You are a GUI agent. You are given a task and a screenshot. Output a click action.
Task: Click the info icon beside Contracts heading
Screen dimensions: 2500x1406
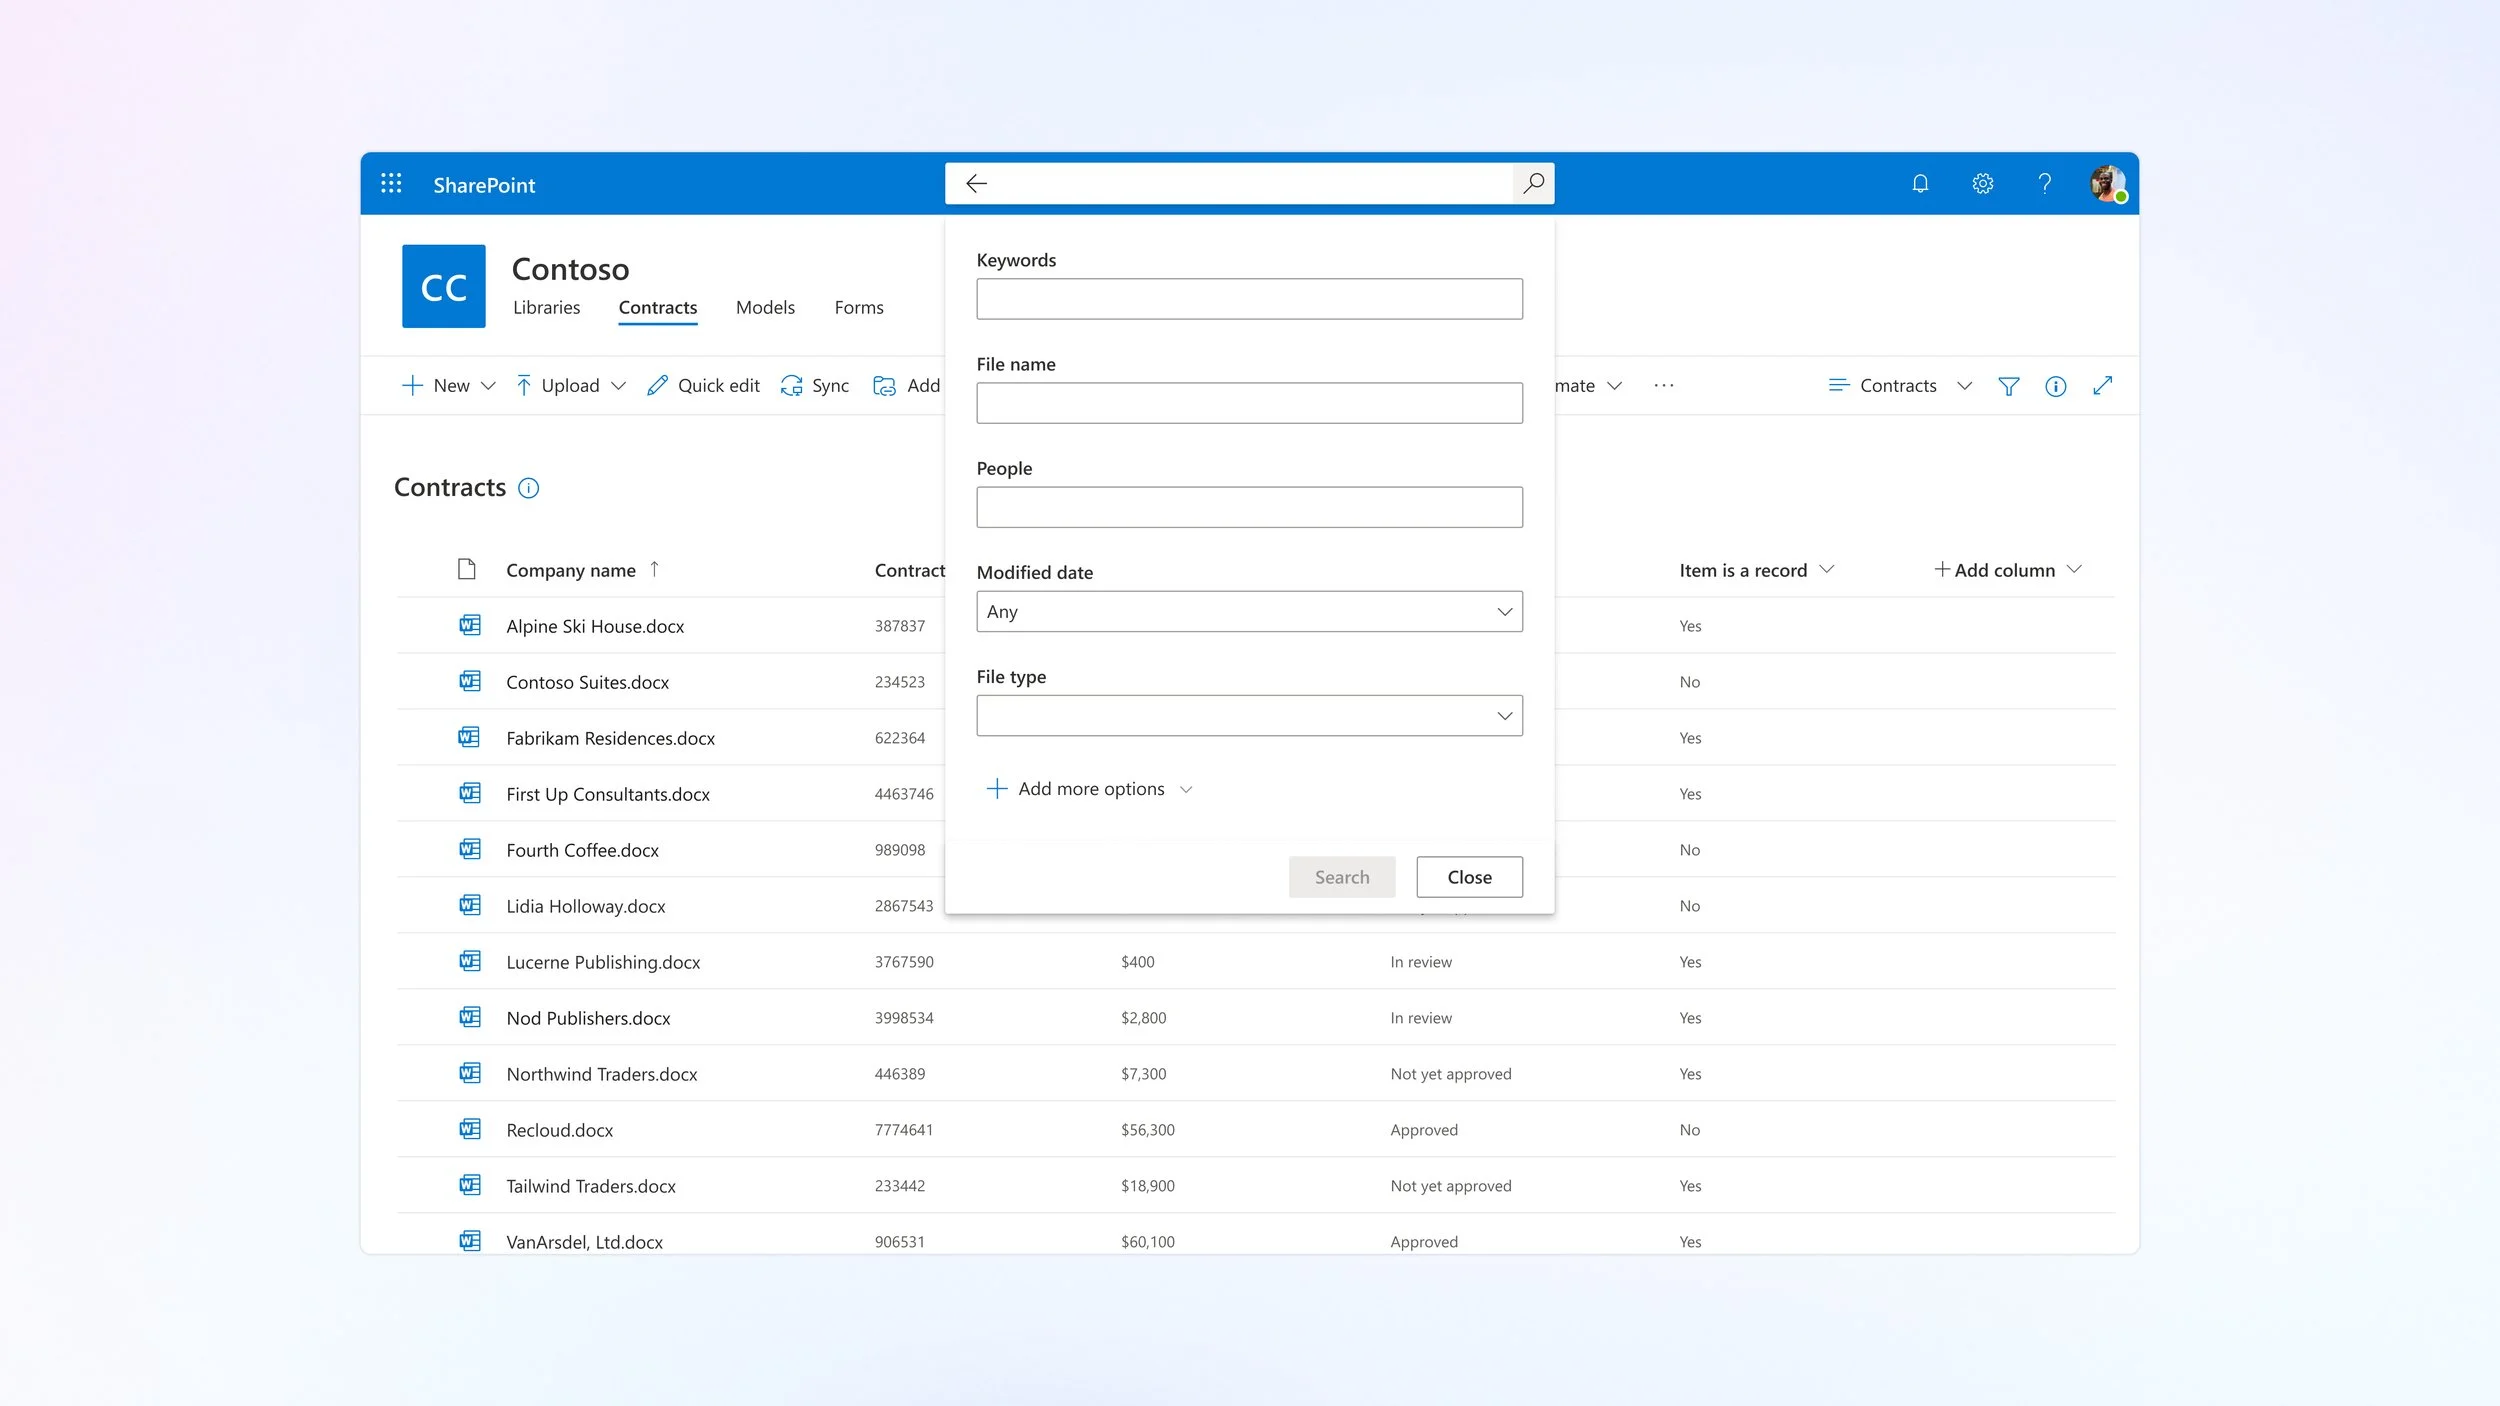[528, 488]
